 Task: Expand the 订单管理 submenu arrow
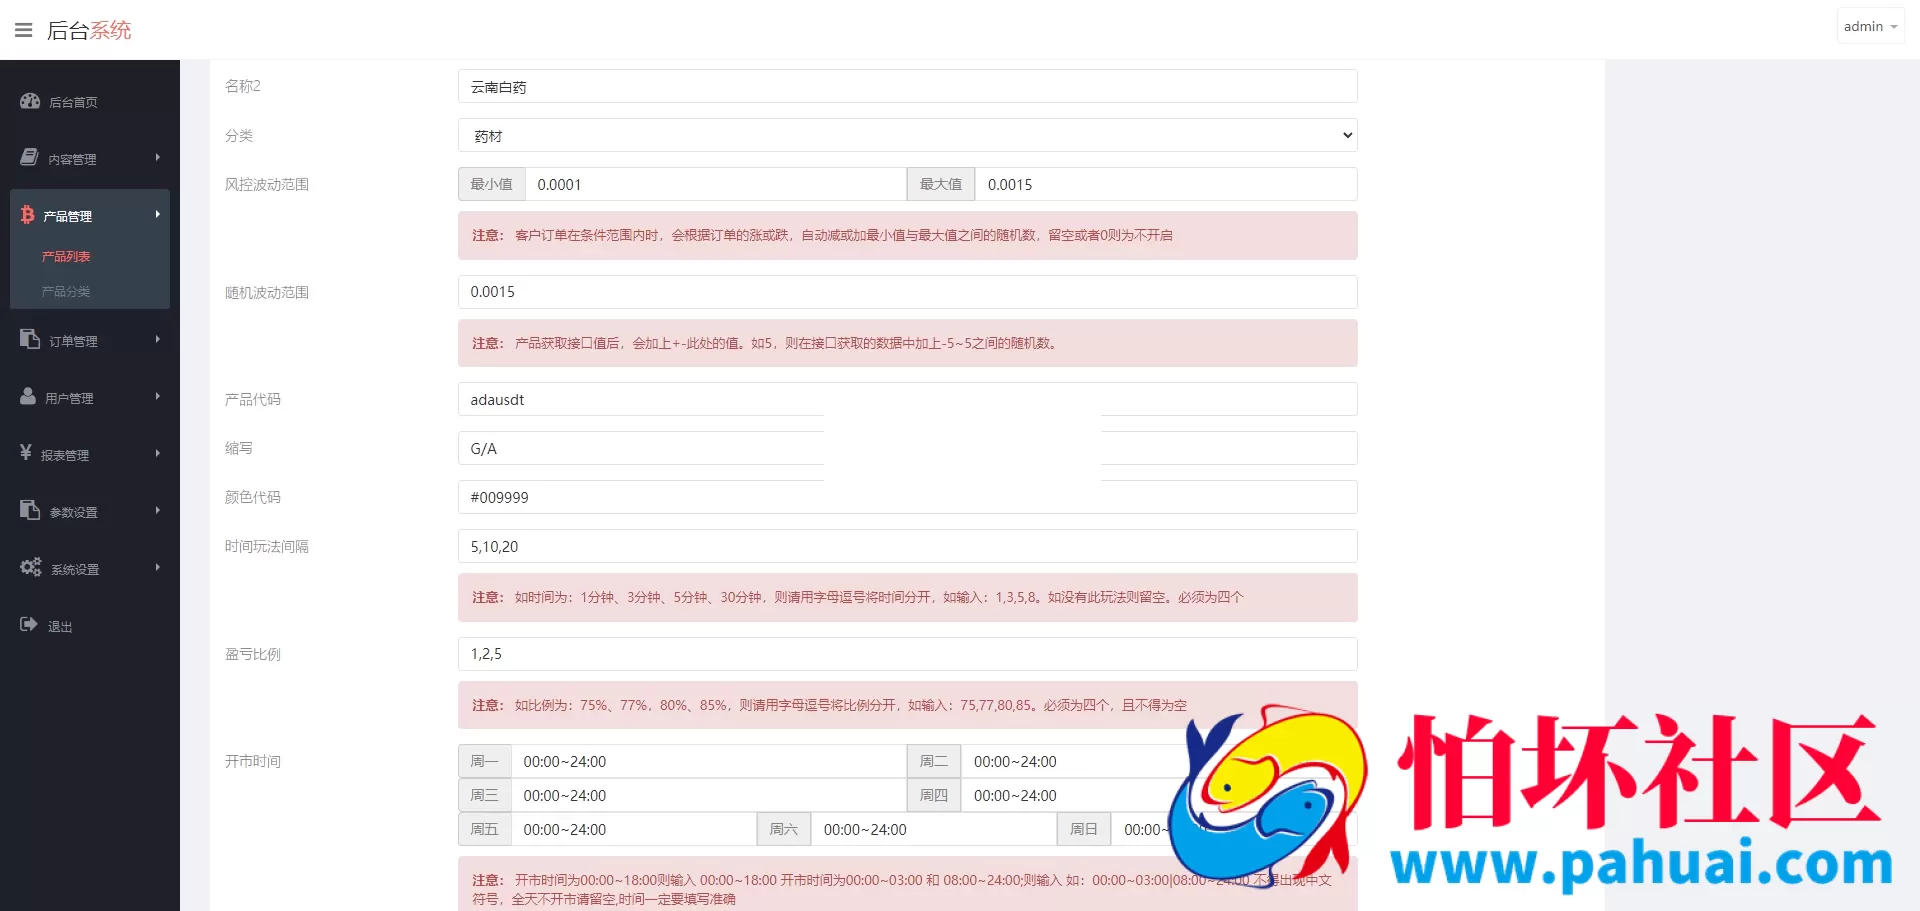[x=158, y=340]
